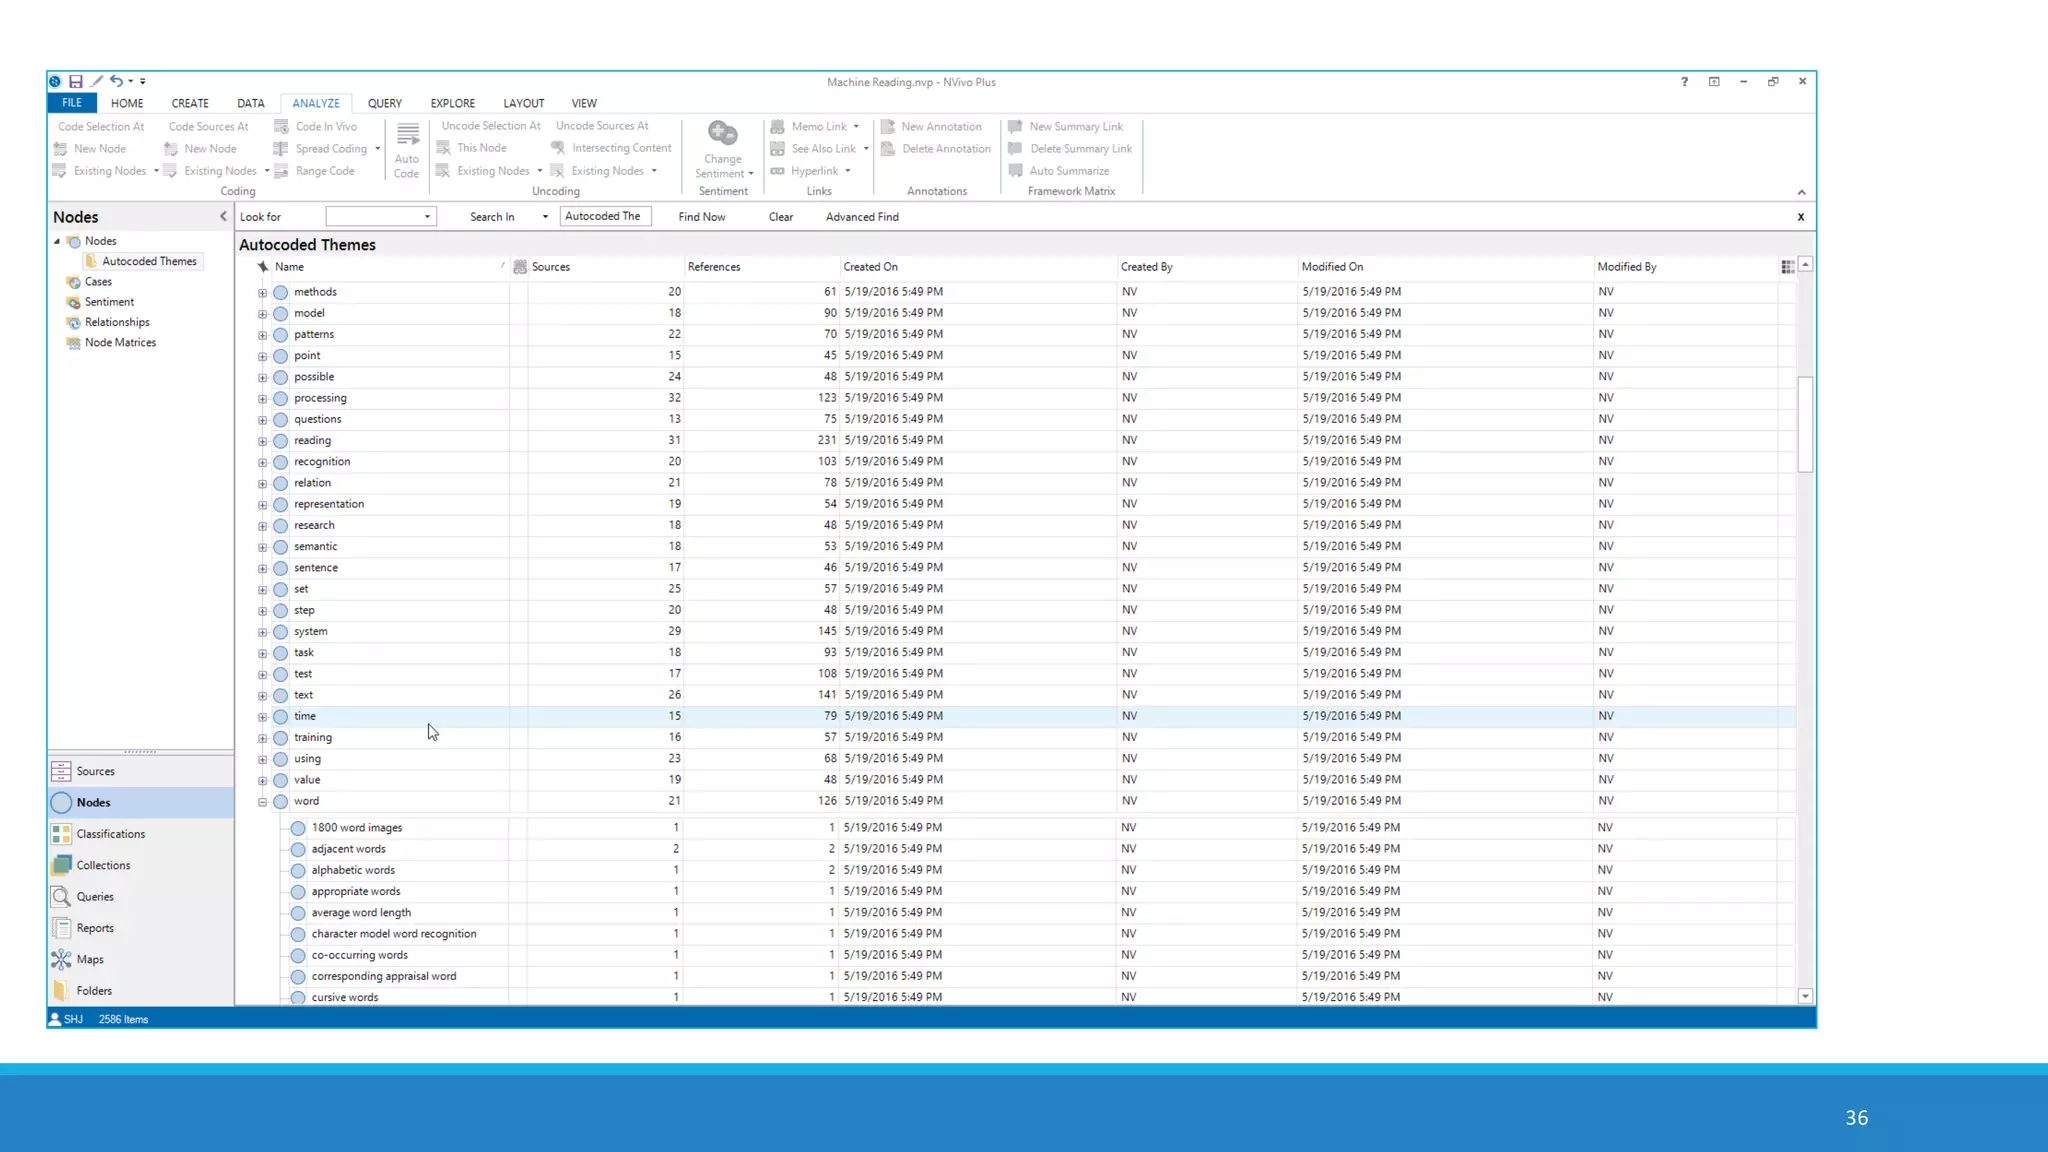This screenshot has width=2048, height=1152.
Task: Open the Look for dropdown
Action: tap(427, 217)
